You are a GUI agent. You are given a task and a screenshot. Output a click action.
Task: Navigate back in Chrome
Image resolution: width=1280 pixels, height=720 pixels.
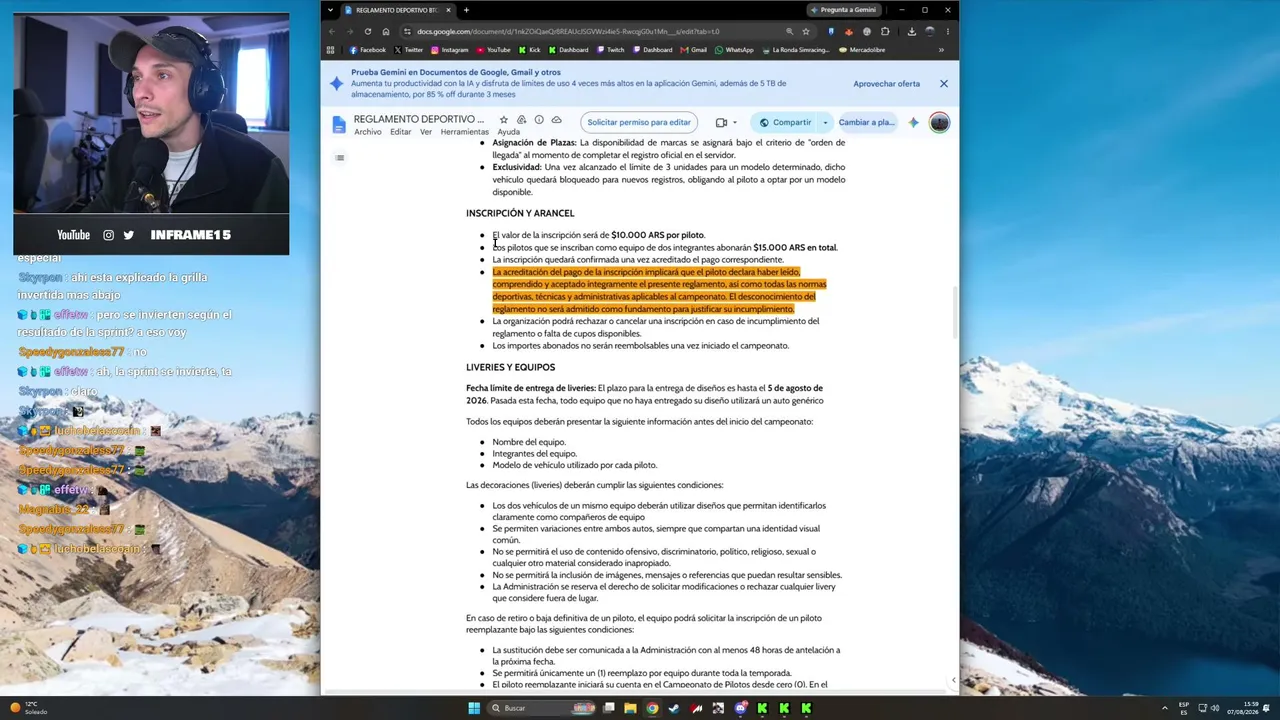tap(332, 31)
